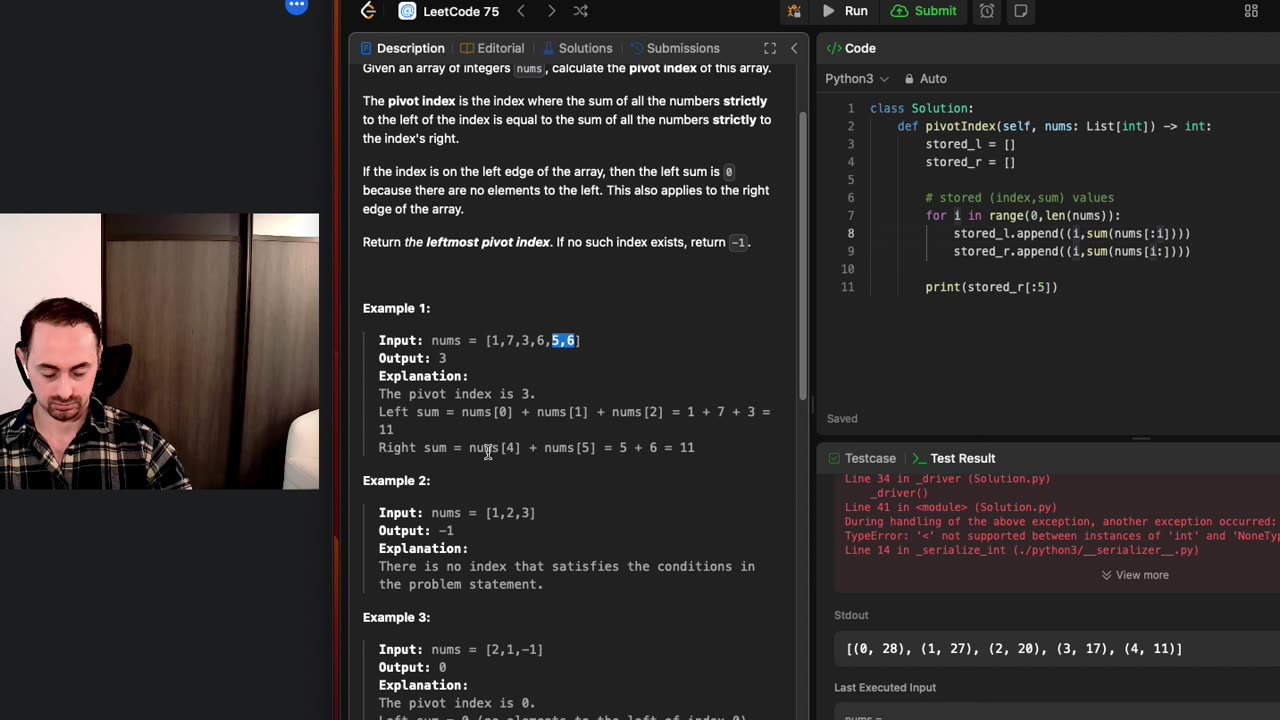The image size is (1280, 720).
Task: Switch to the Description tab
Action: 402,48
